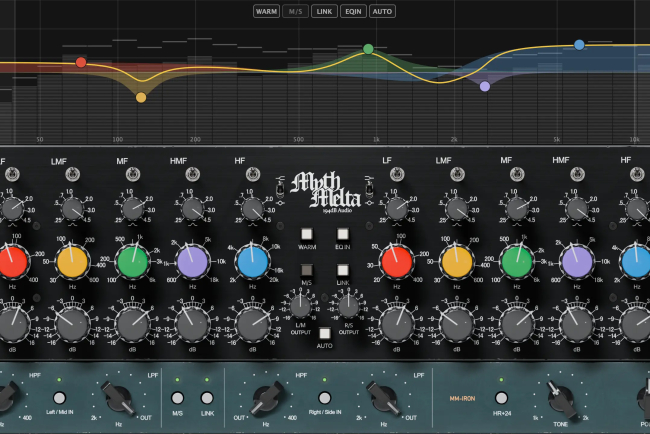This screenshot has height=434, width=650.
Task: Click the L/M channel LMF gain dB knob
Action: click(73, 325)
